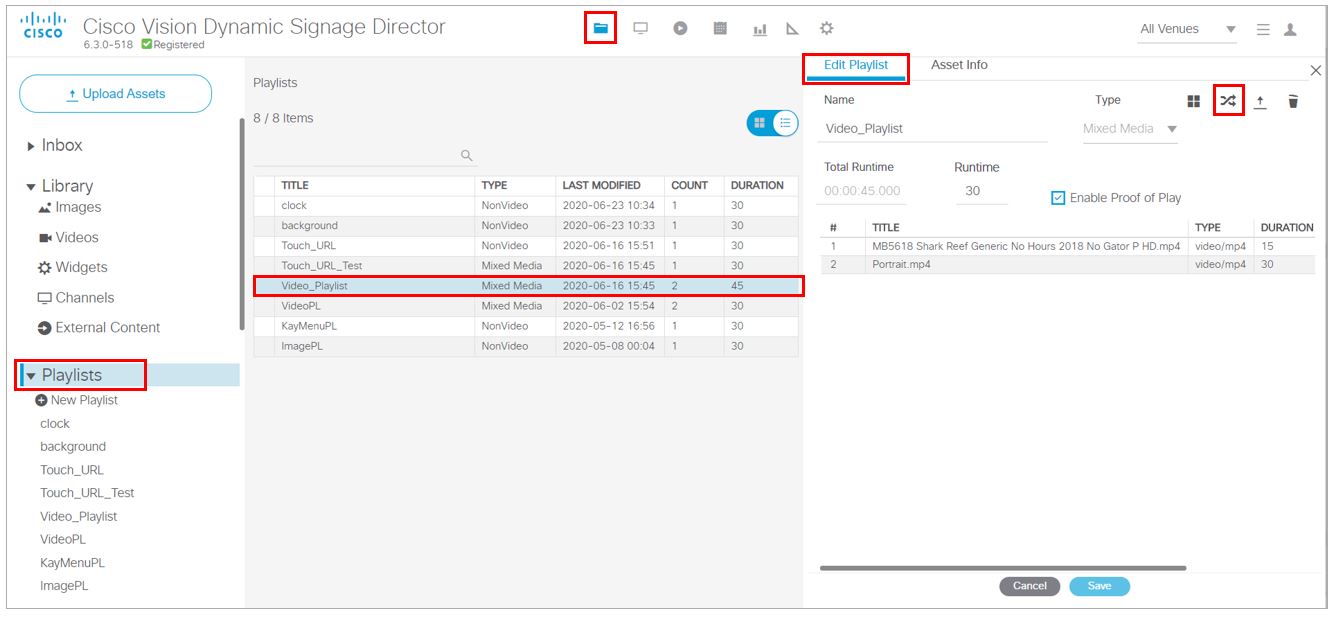Open clock playlist in sidebar

[x=55, y=424]
